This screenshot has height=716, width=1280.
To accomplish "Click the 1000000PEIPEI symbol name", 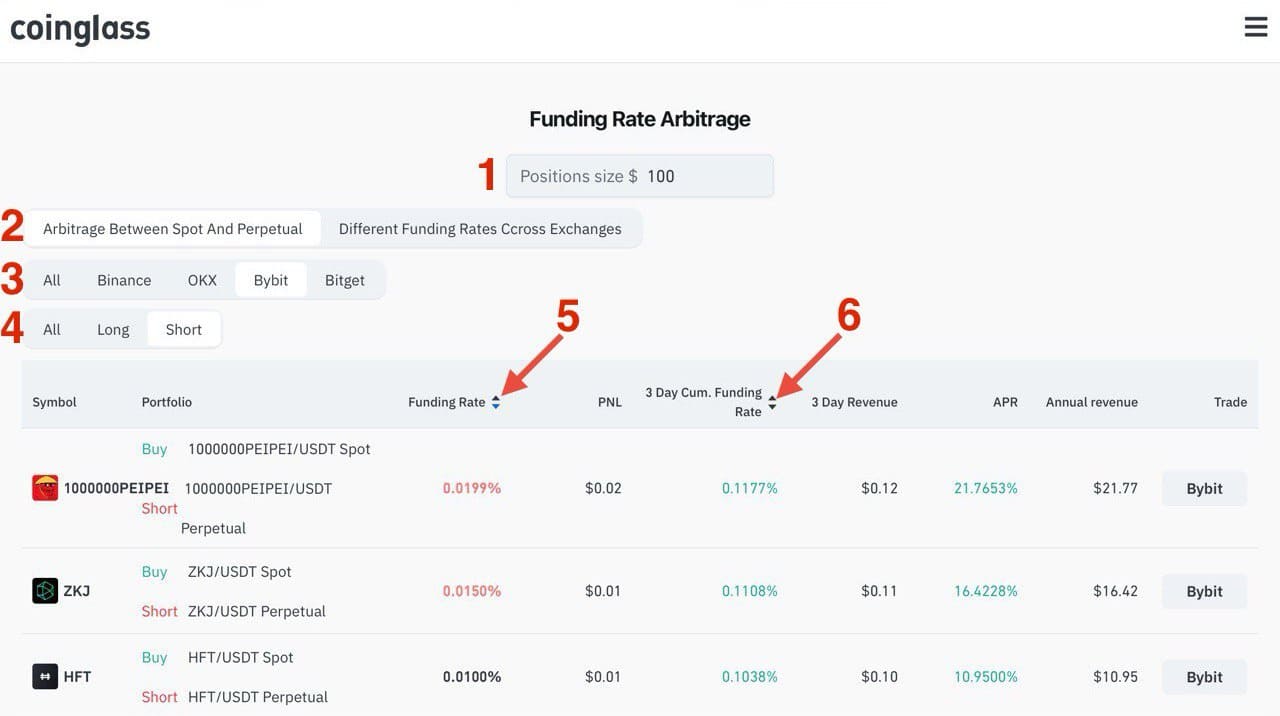I will point(116,488).
